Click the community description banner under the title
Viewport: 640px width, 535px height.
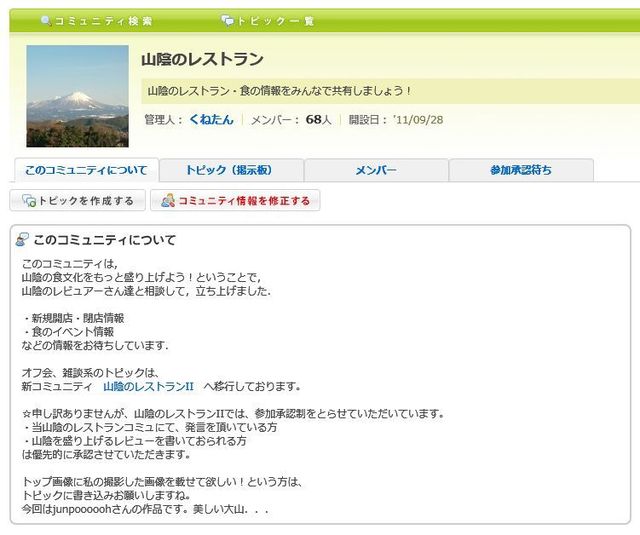[390, 91]
